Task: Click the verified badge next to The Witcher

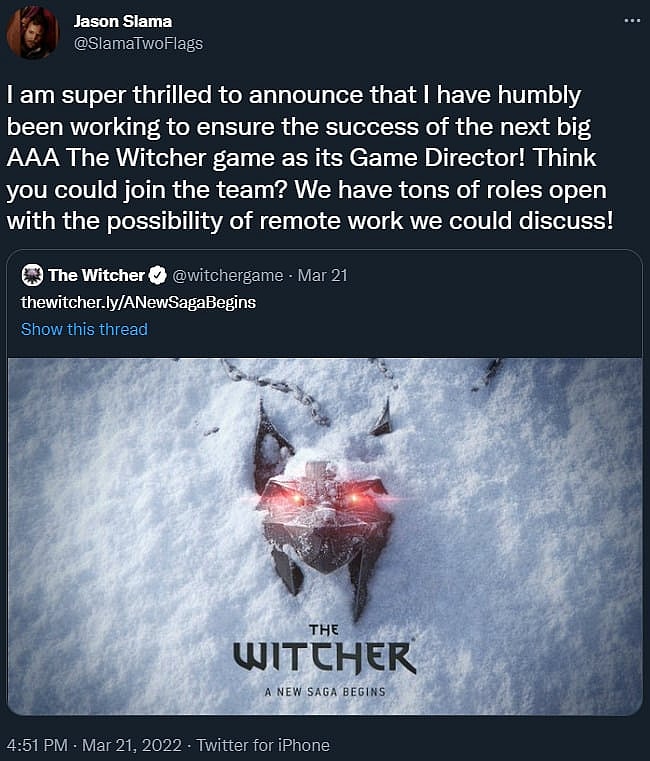Action: click(157, 275)
